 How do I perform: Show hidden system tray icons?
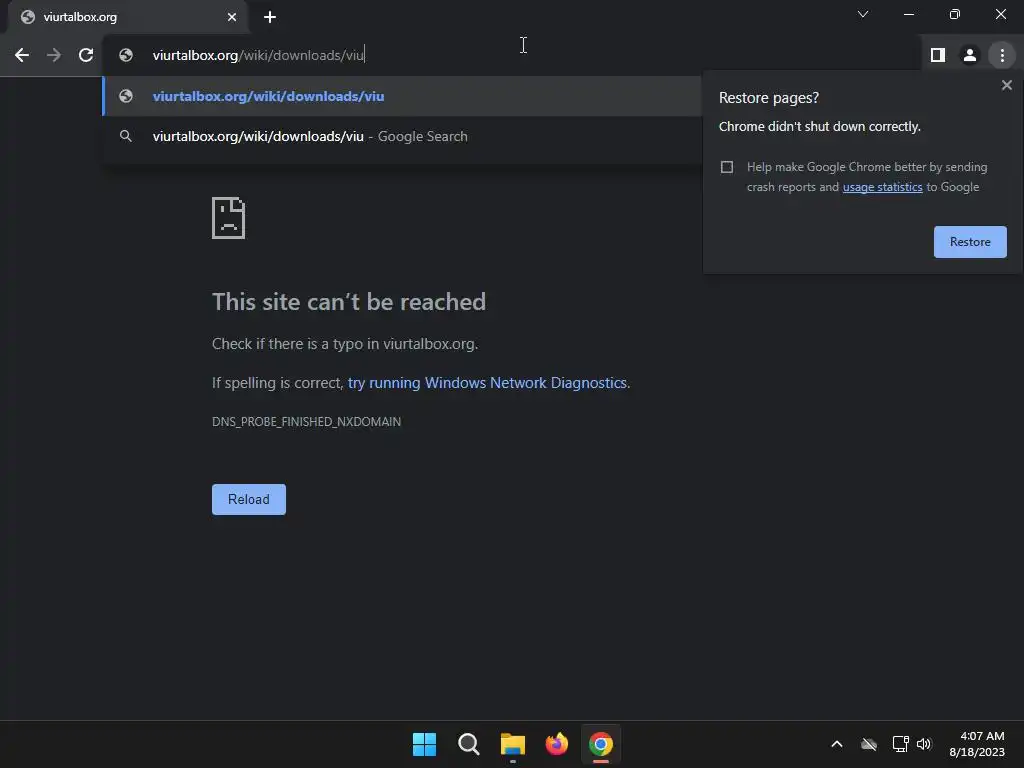point(837,744)
